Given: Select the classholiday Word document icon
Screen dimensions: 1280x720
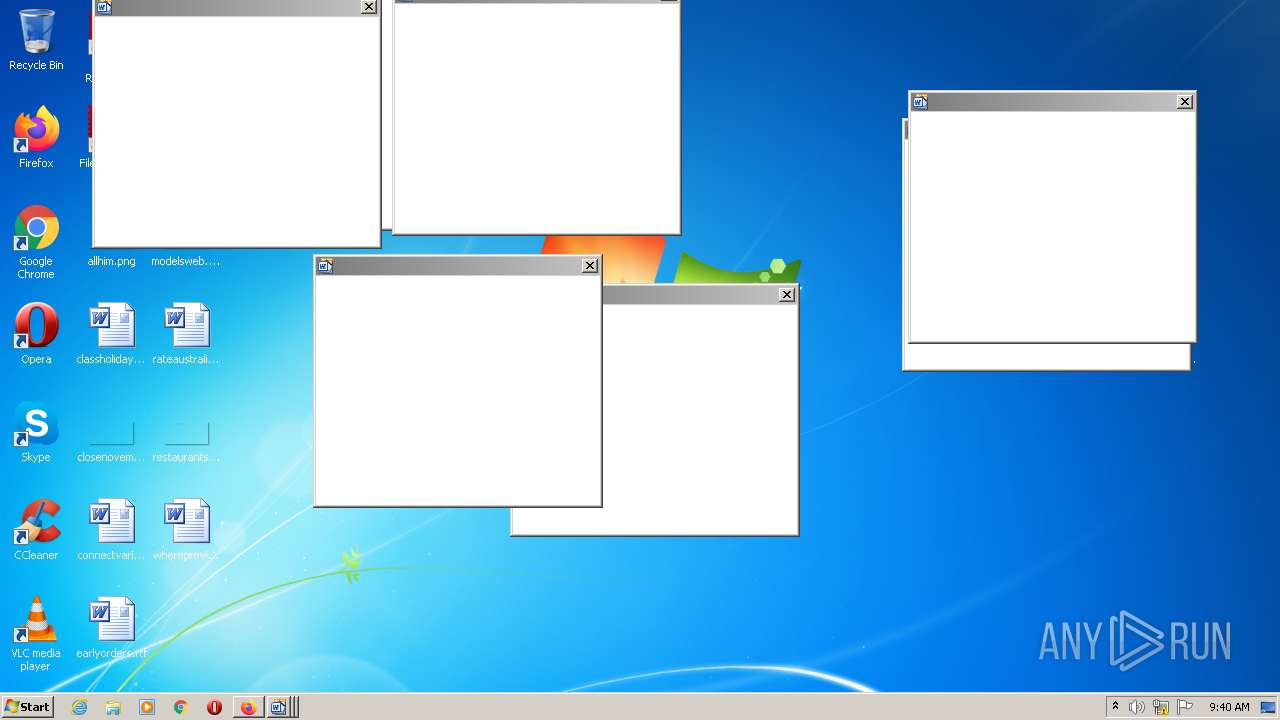Looking at the screenshot, I should pos(111,334).
